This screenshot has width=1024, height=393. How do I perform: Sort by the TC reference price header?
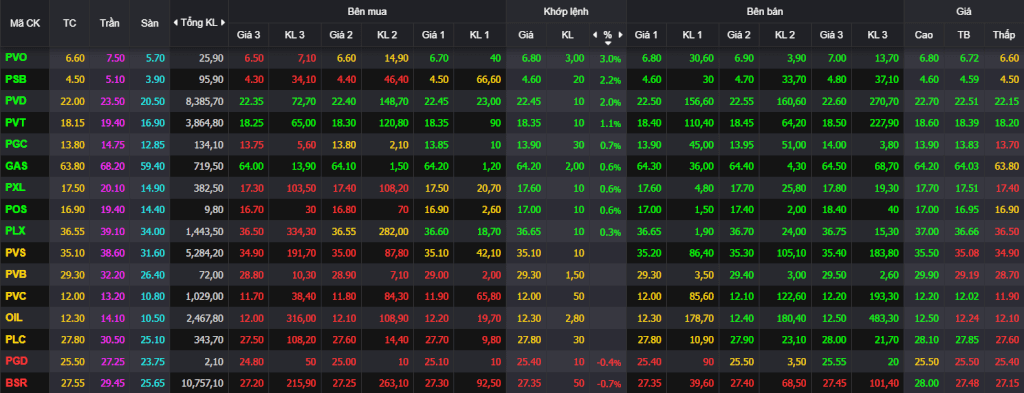[x=69, y=23]
